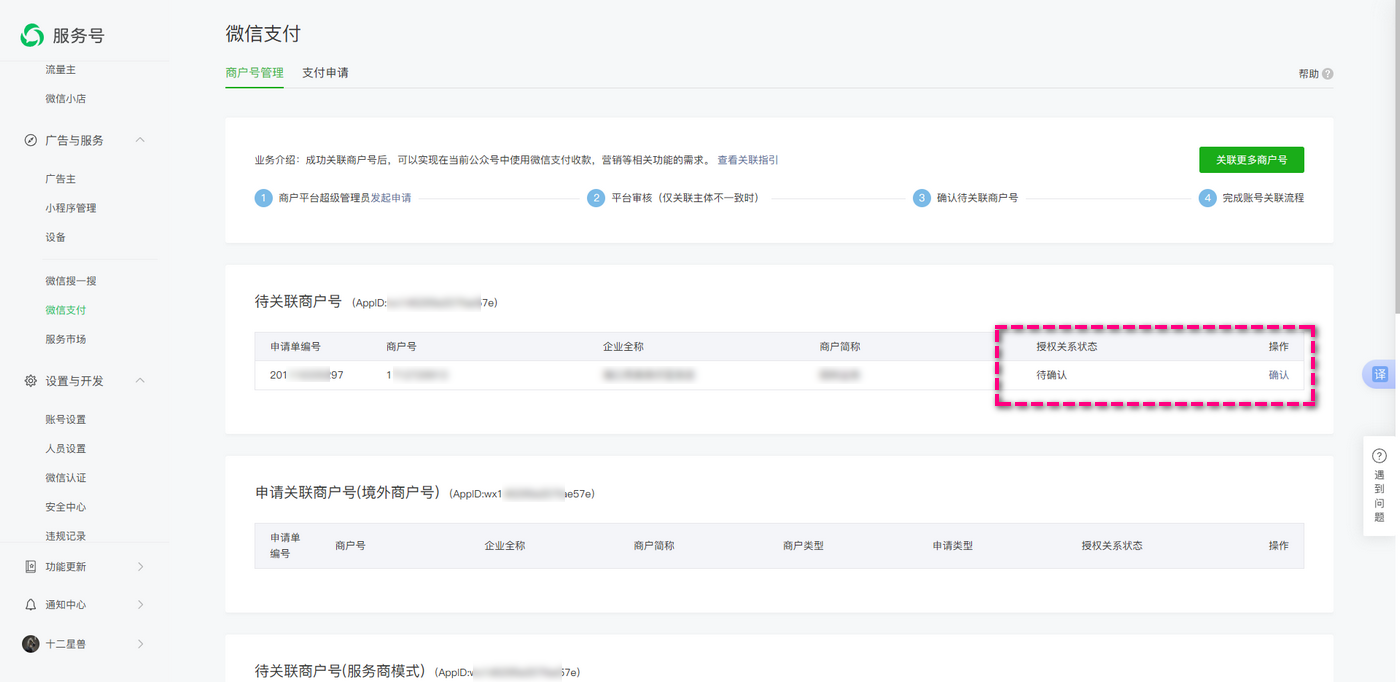Open 违规记录 in the sidebar

point(66,536)
